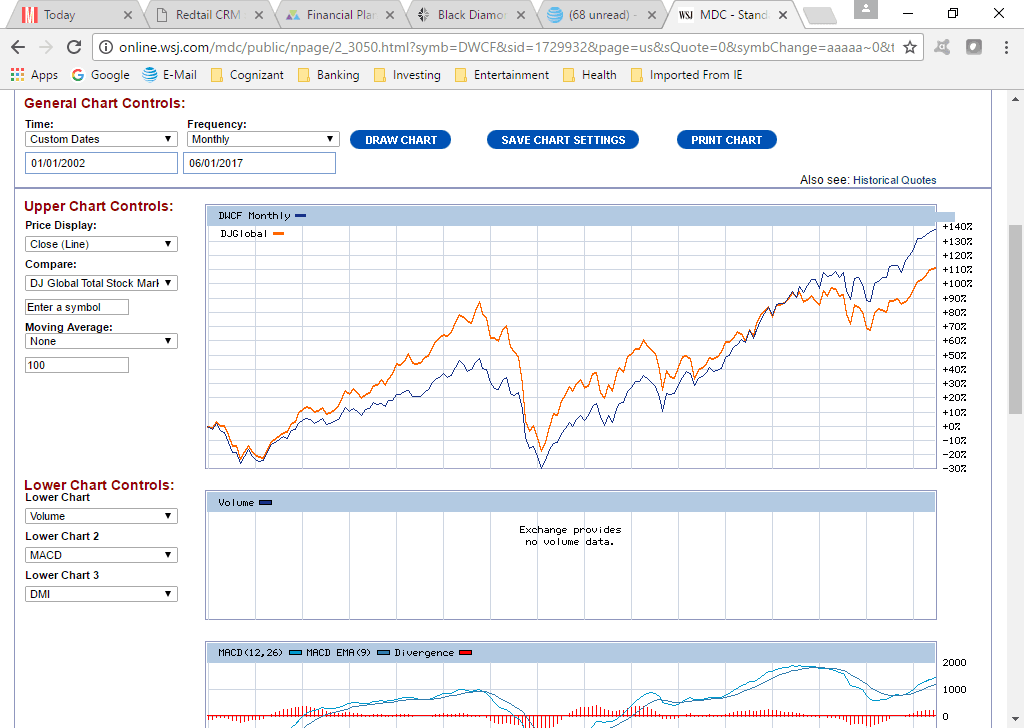Image resolution: width=1024 pixels, height=728 pixels.
Task: Click the Upper Chart Controls heading
Action: [99, 206]
